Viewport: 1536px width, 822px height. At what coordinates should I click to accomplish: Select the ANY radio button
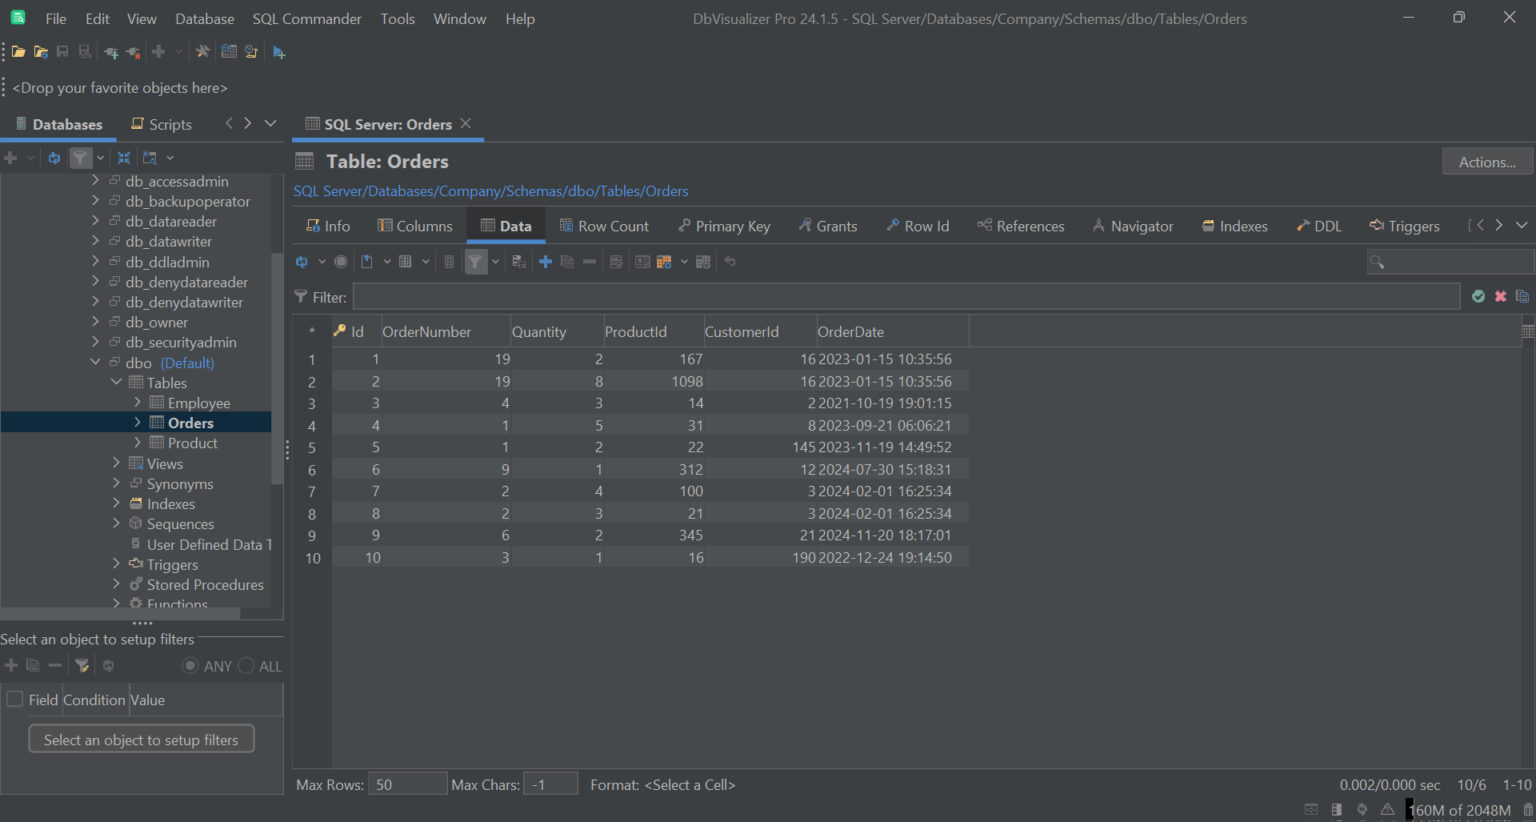point(190,666)
